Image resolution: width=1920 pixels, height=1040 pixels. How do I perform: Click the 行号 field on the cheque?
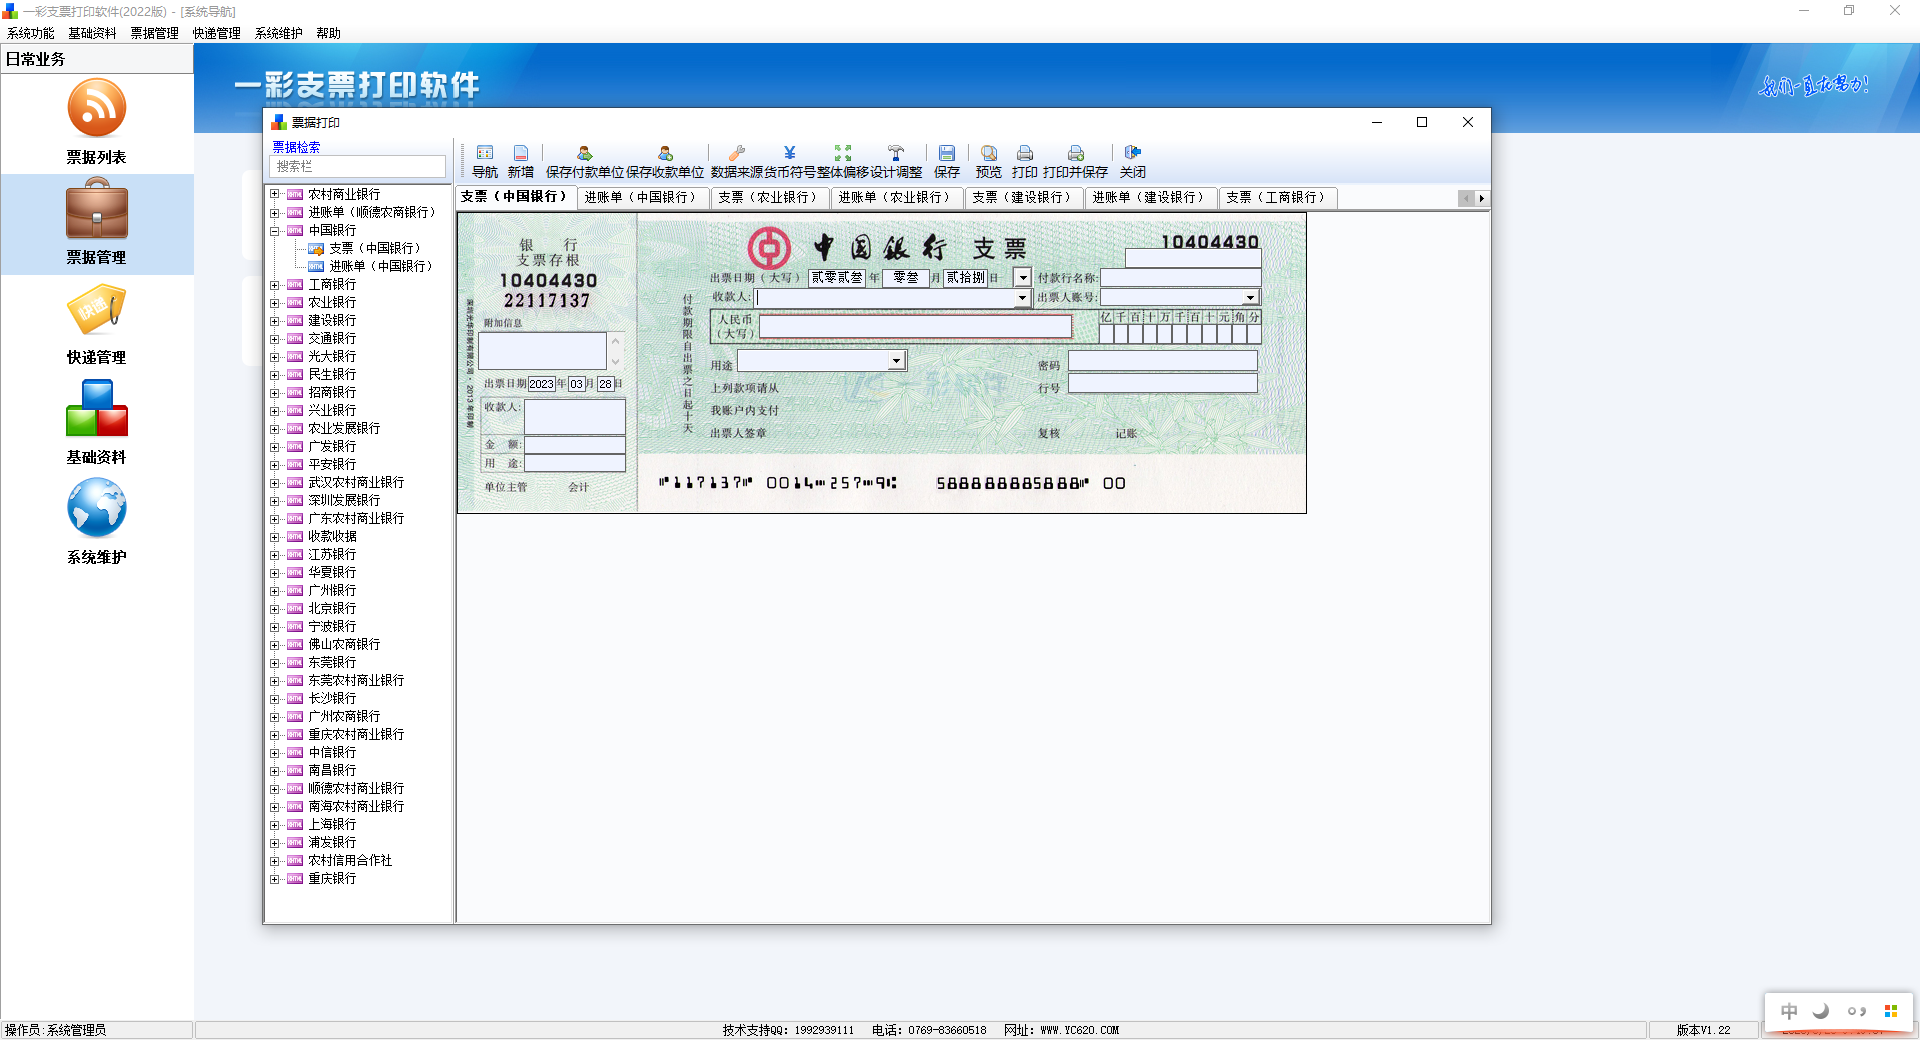click(x=1162, y=384)
